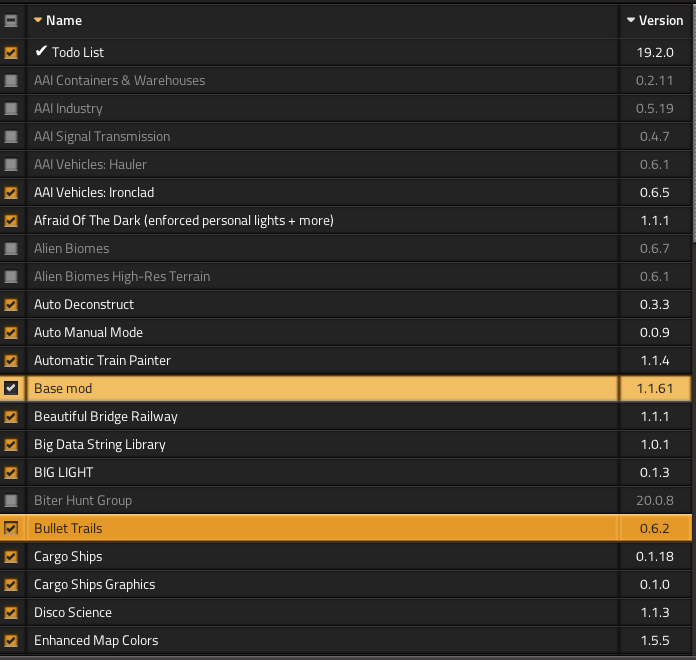Enable AAI Vehicles: Hauler checkbox

11,164
